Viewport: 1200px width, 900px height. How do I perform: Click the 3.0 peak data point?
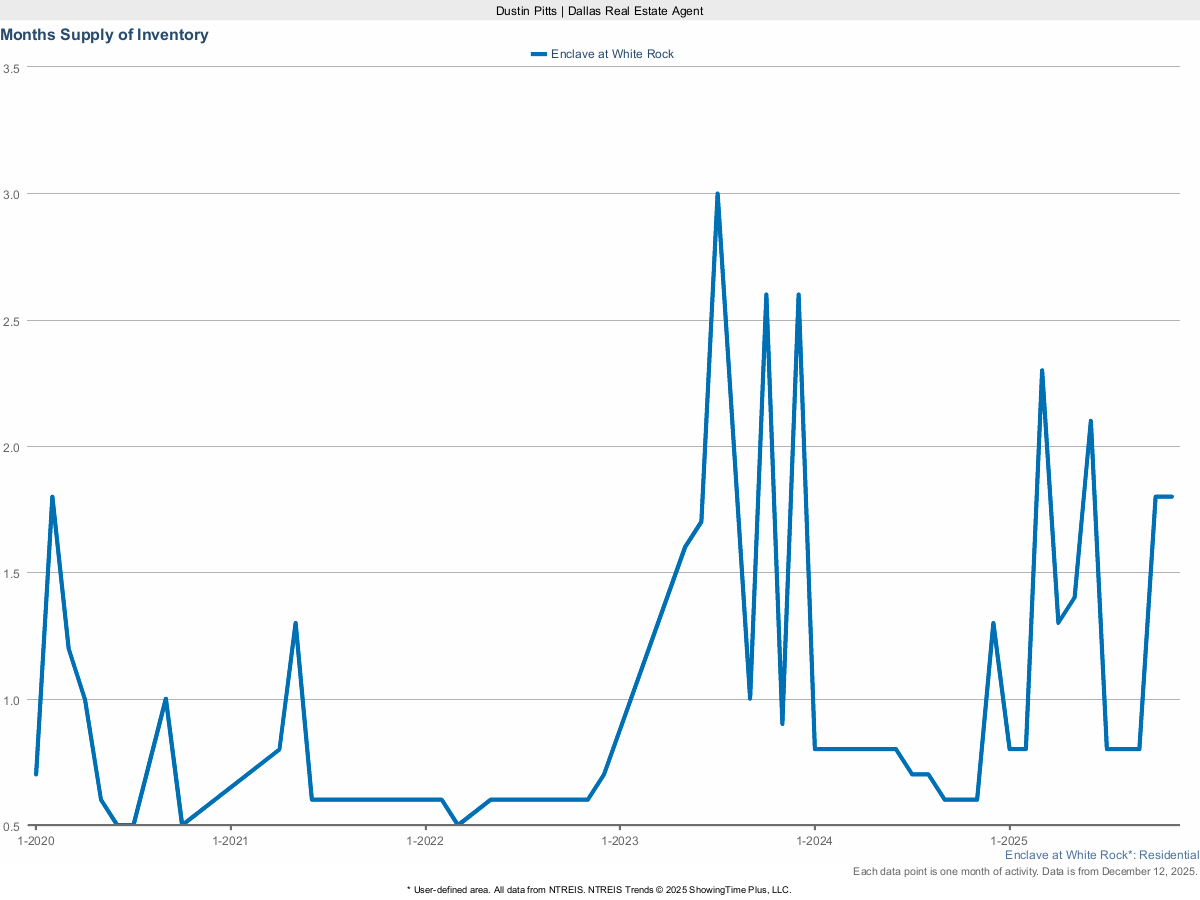point(717,190)
